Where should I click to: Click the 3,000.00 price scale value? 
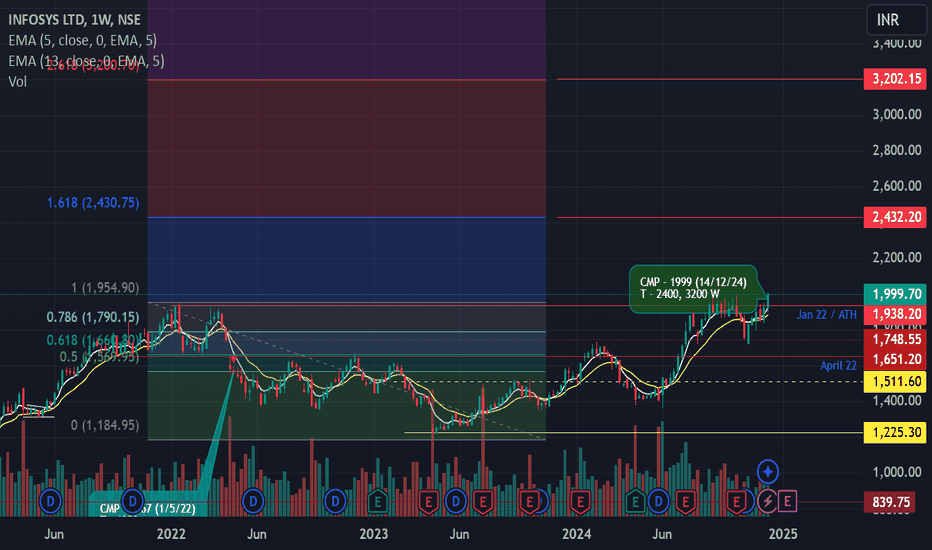[x=897, y=115]
